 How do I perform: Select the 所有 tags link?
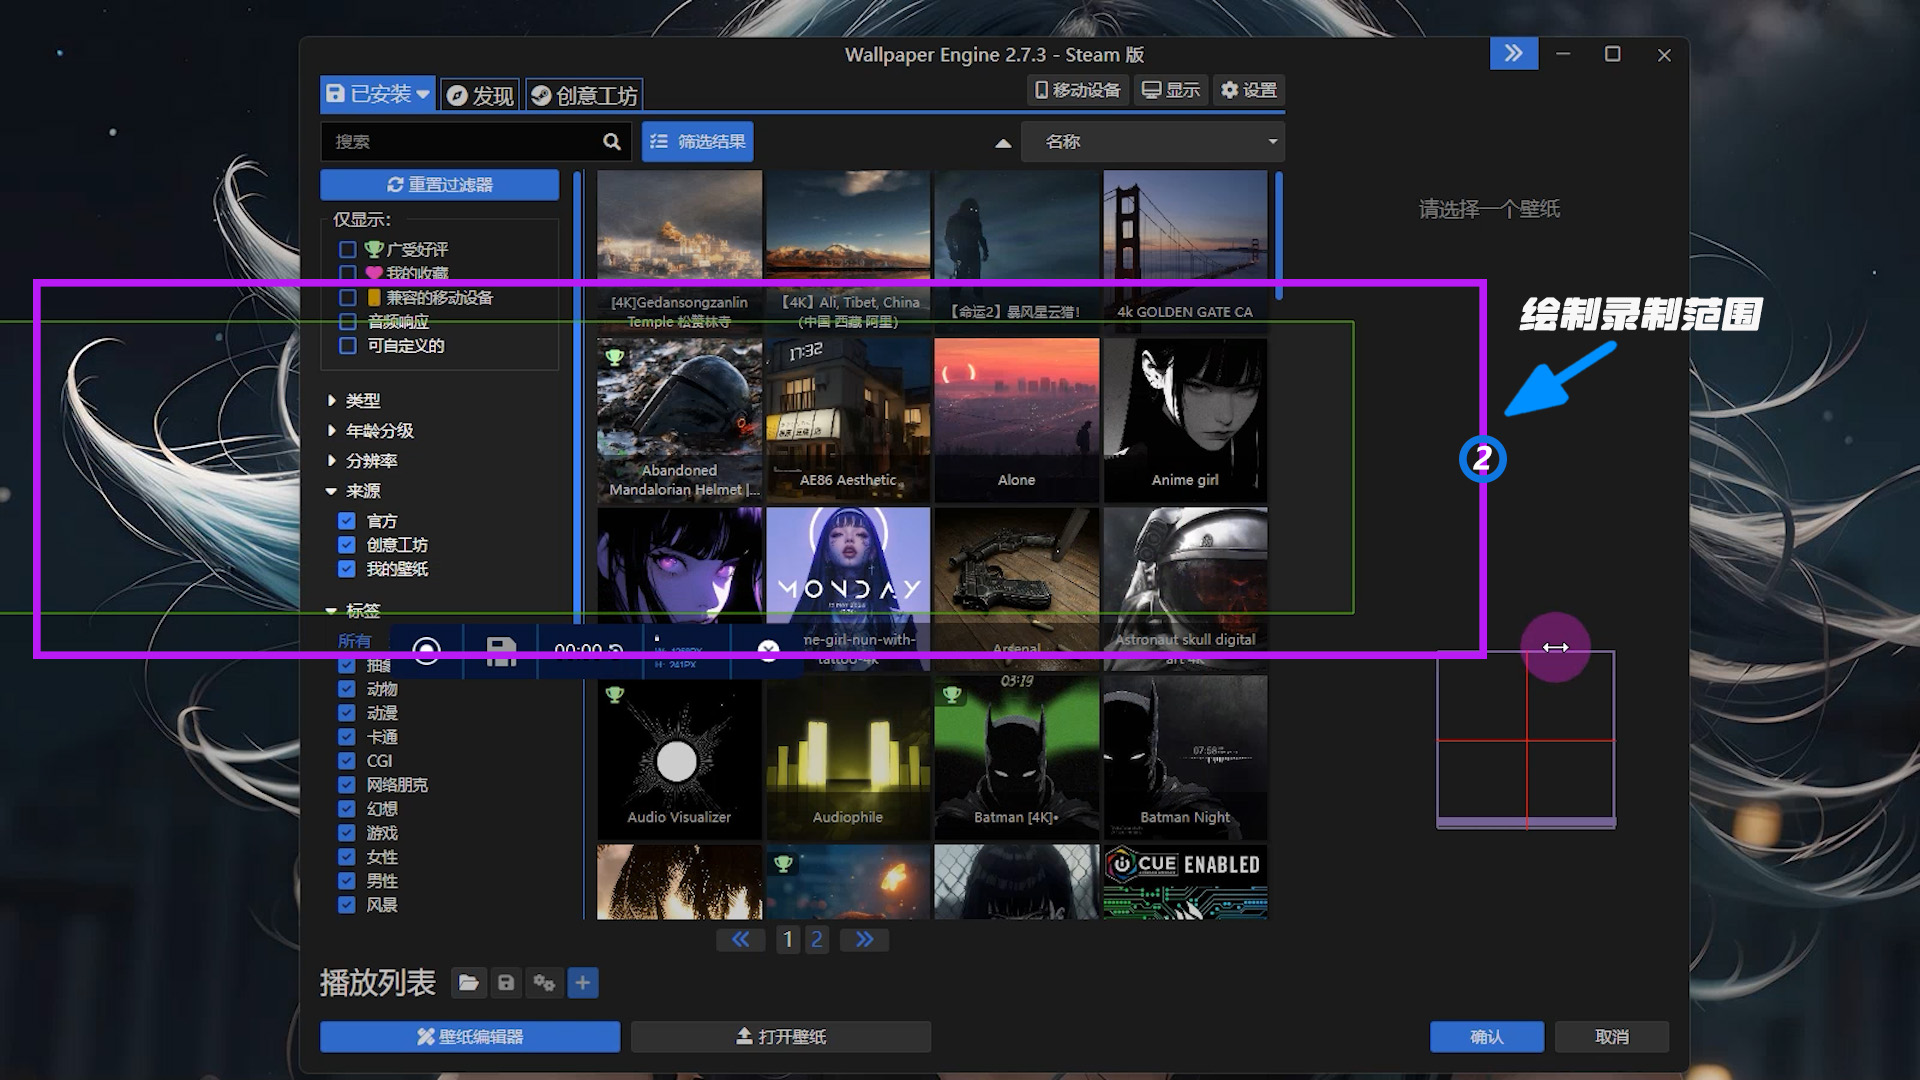[x=354, y=641]
